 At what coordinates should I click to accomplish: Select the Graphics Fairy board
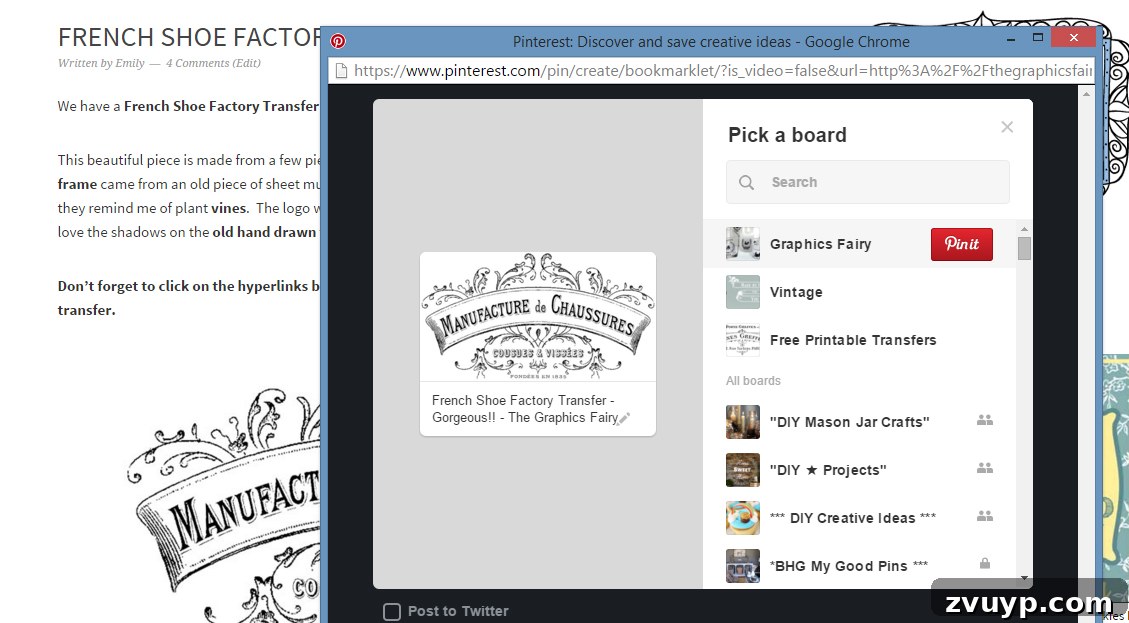[x=859, y=244]
